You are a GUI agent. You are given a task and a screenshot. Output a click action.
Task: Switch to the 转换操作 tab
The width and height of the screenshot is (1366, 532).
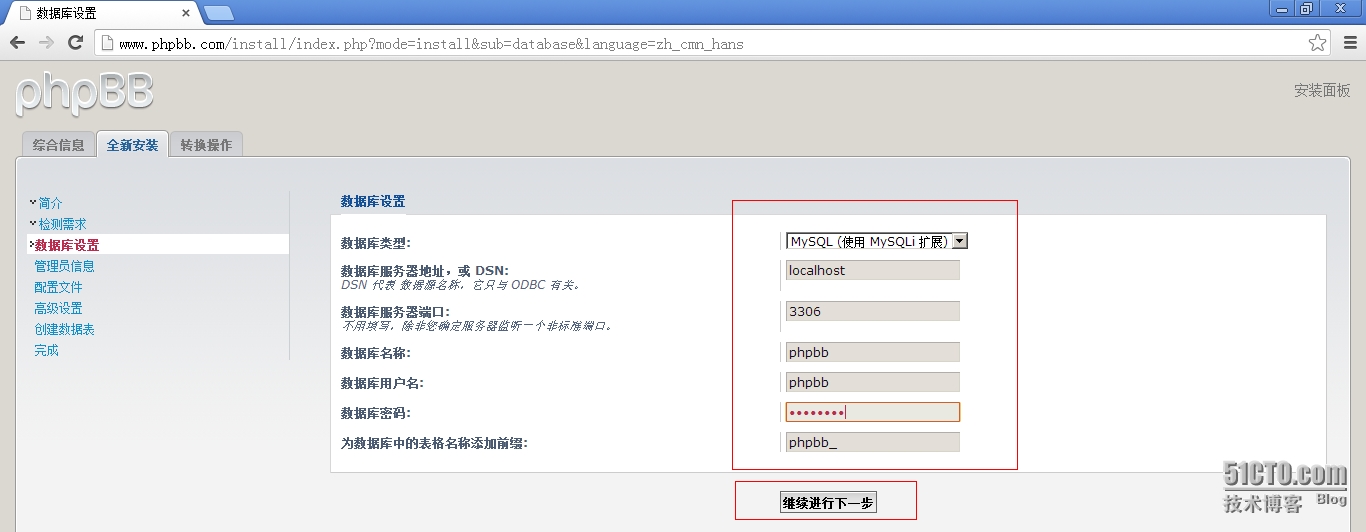click(206, 145)
